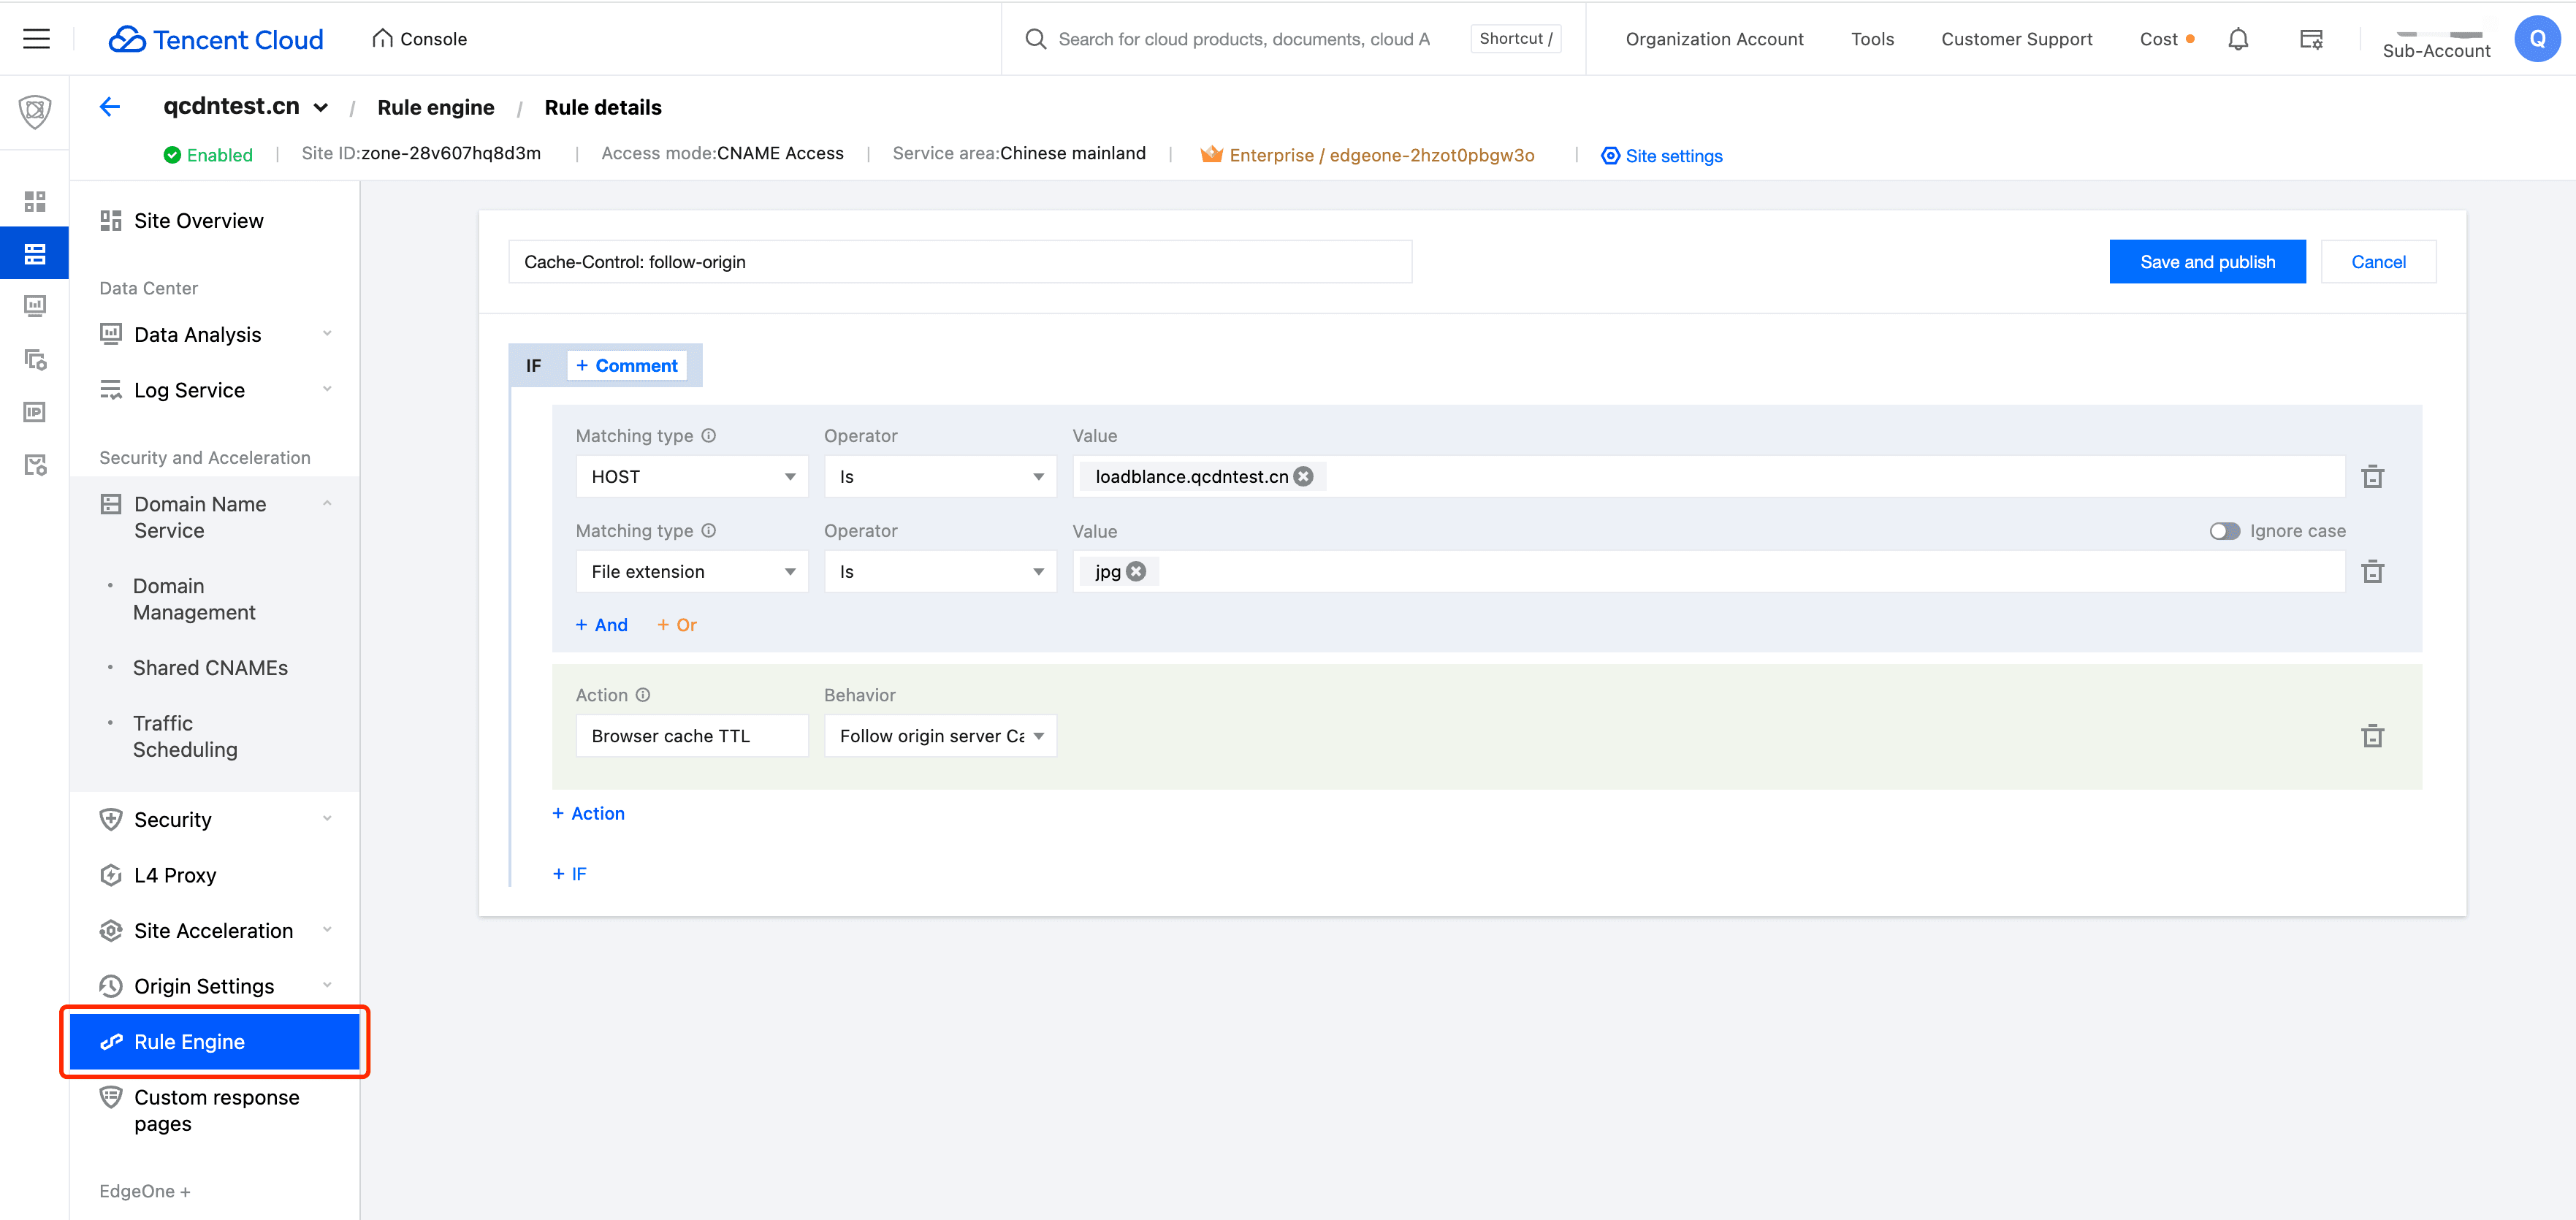Viewport: 2576px width, 1220px height.
Task: Remove the jpg value tag
Action: pyautogui.click(x=1136, y=572)
